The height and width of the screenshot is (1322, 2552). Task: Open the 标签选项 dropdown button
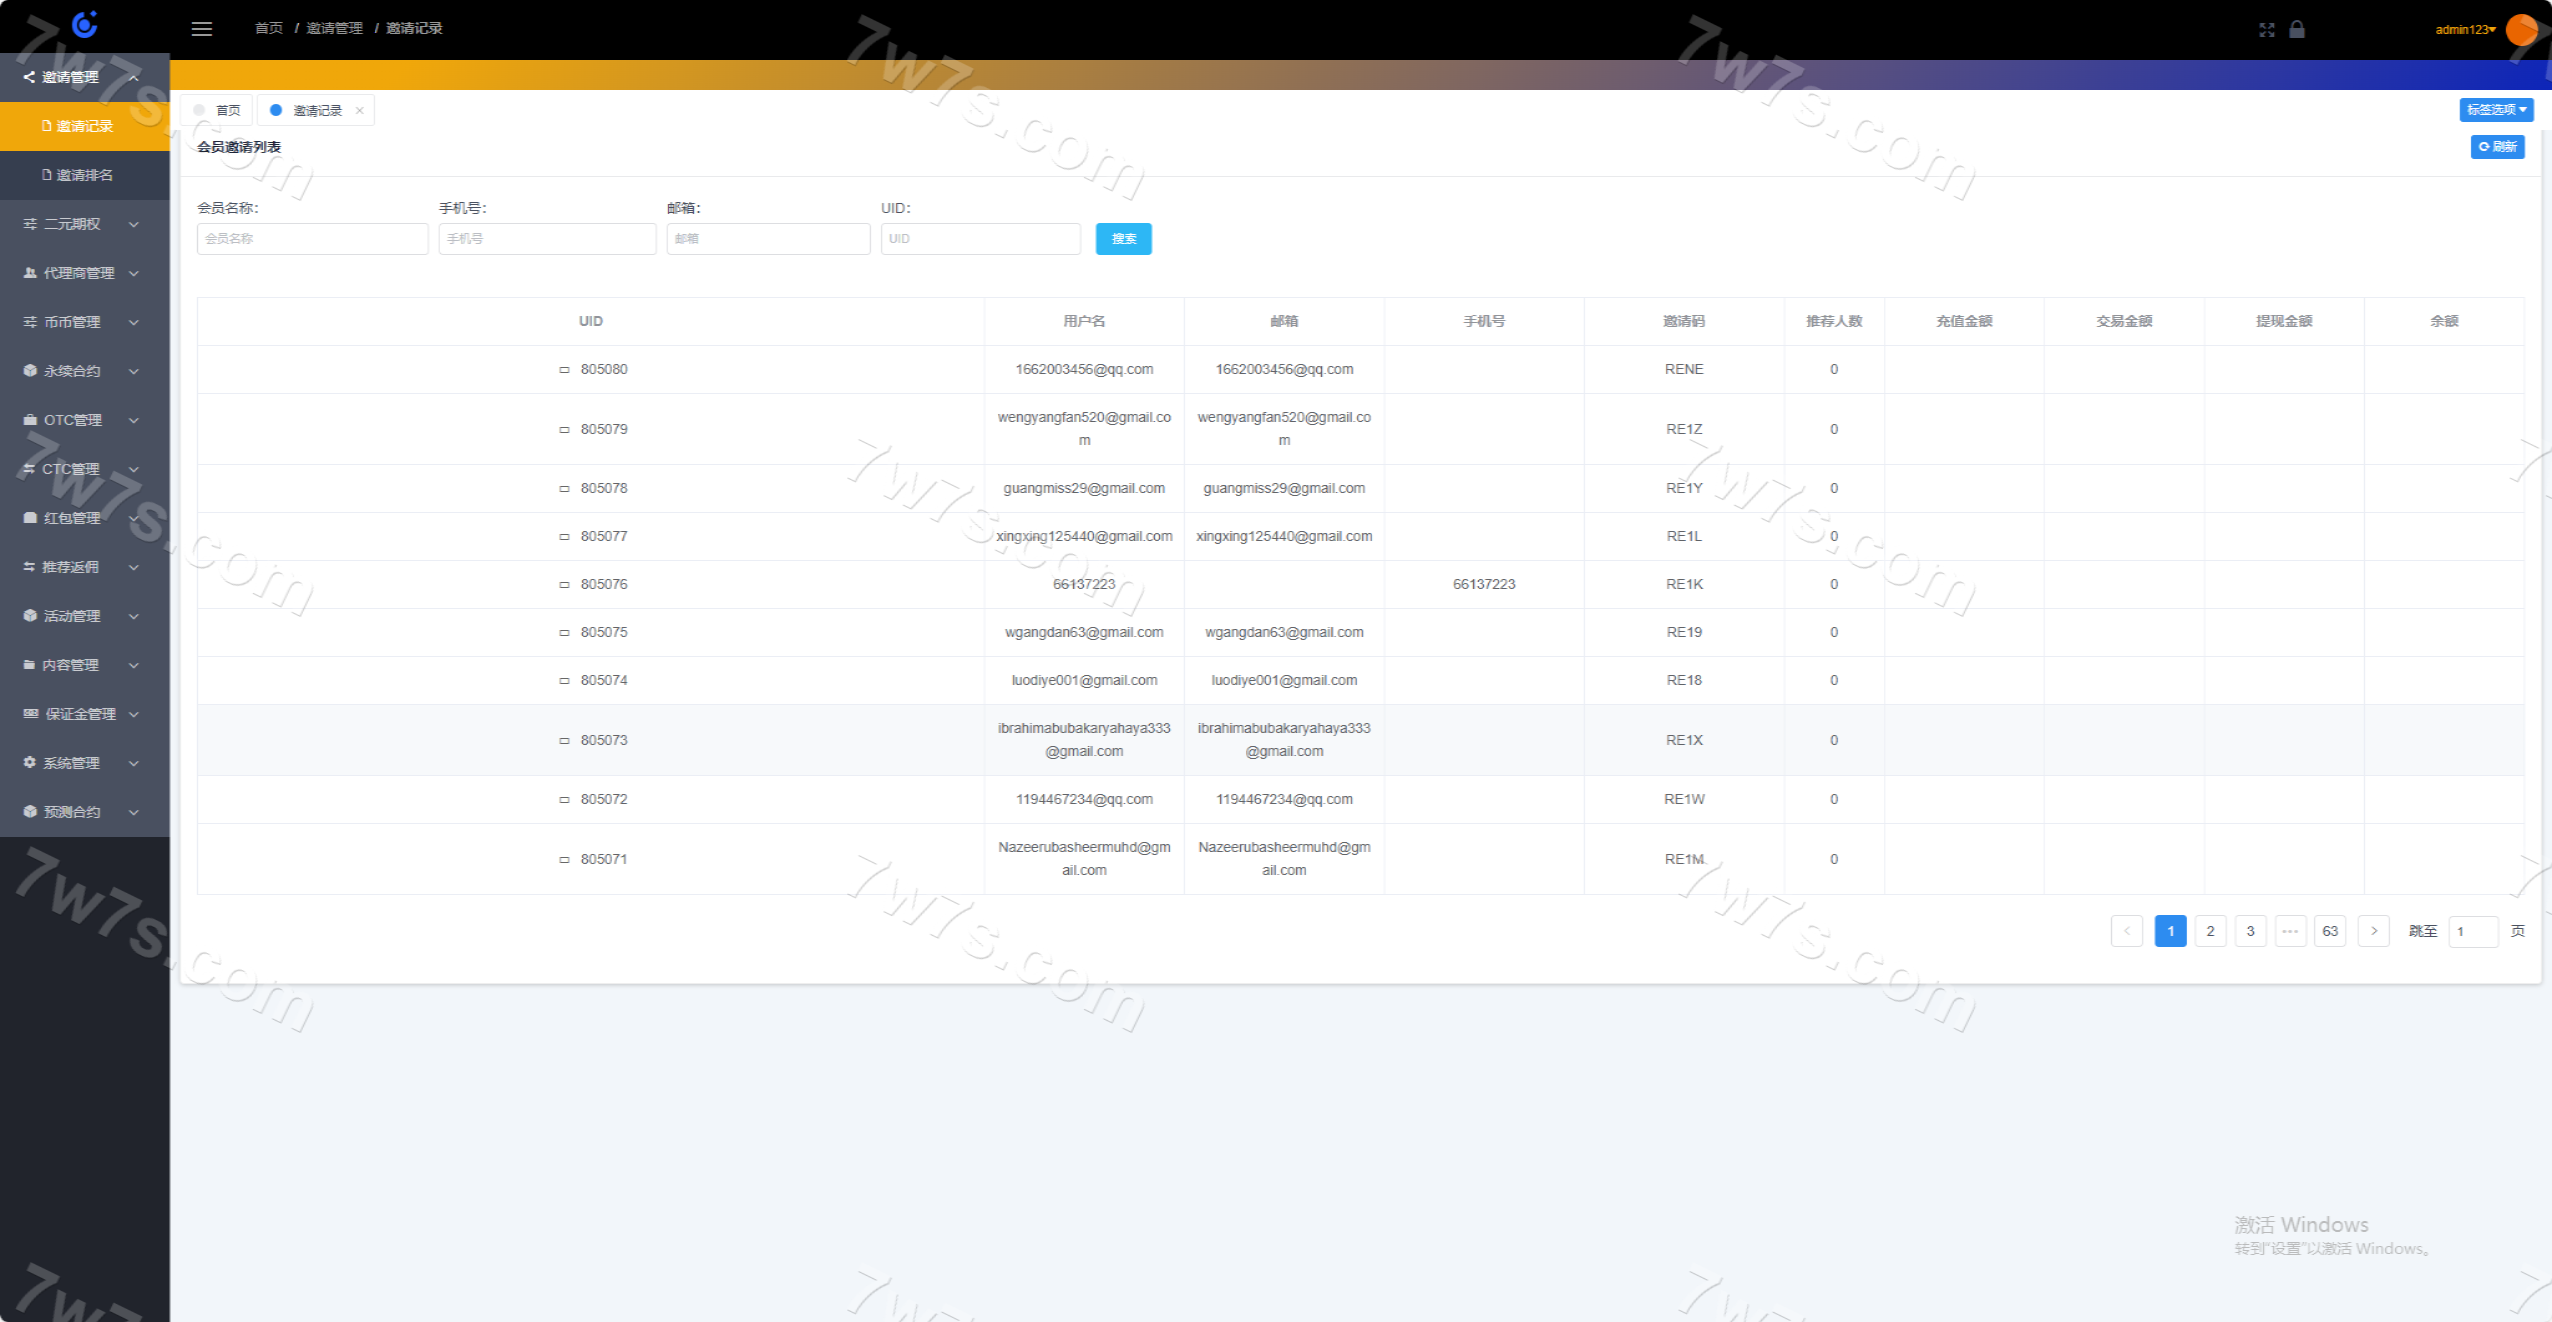[2496, 110]
